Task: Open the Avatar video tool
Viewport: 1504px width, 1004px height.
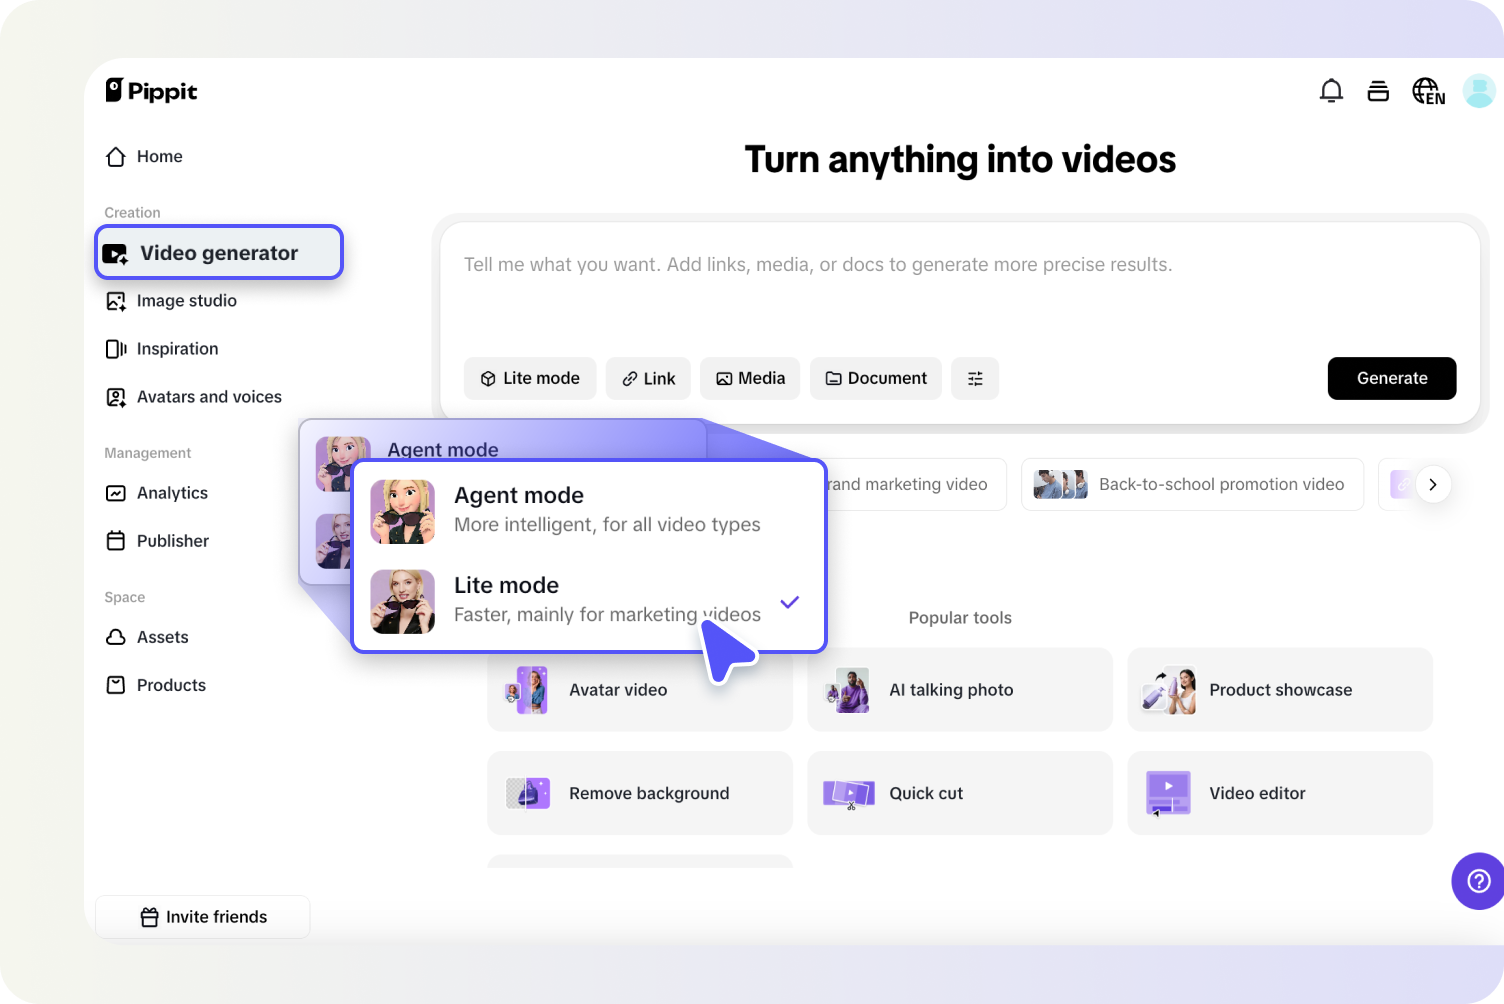Action: coord(640,690)
